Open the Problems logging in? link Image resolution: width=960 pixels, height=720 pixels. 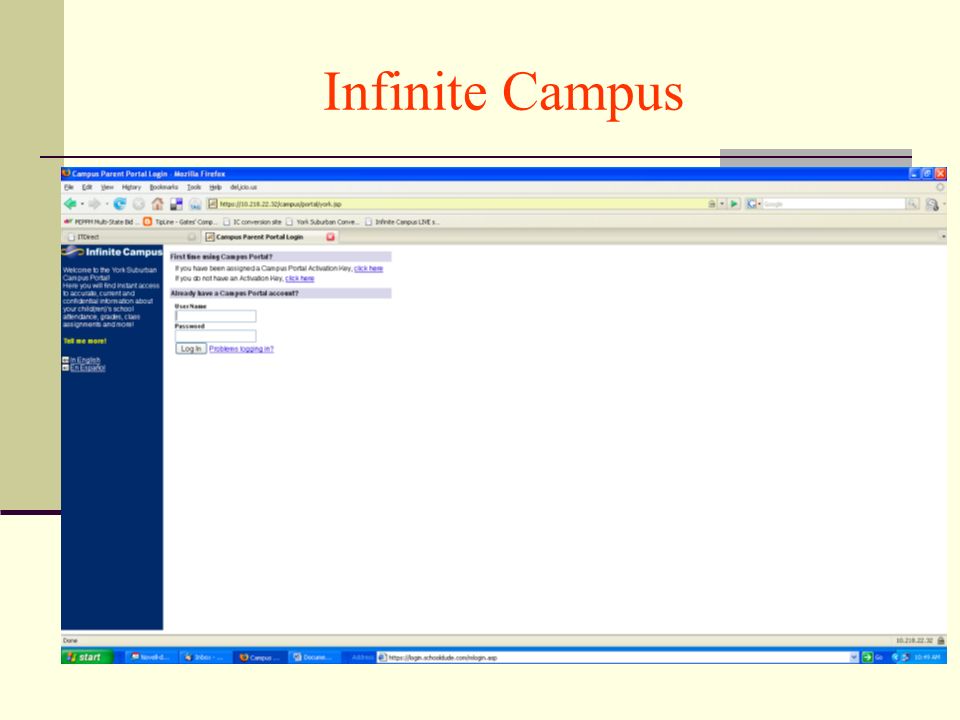[241, 349]
